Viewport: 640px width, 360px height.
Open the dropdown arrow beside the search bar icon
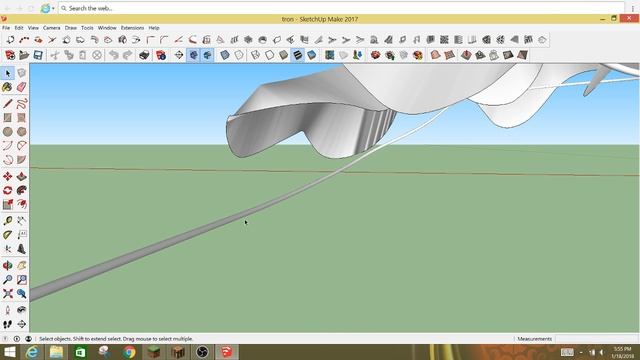tap(53, 9)
